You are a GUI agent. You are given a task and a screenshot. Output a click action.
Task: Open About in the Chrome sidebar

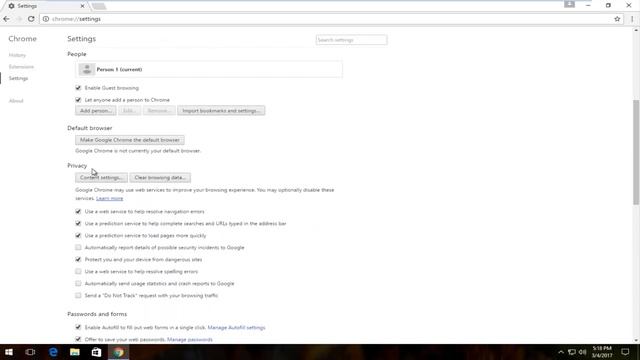point(16,101)
